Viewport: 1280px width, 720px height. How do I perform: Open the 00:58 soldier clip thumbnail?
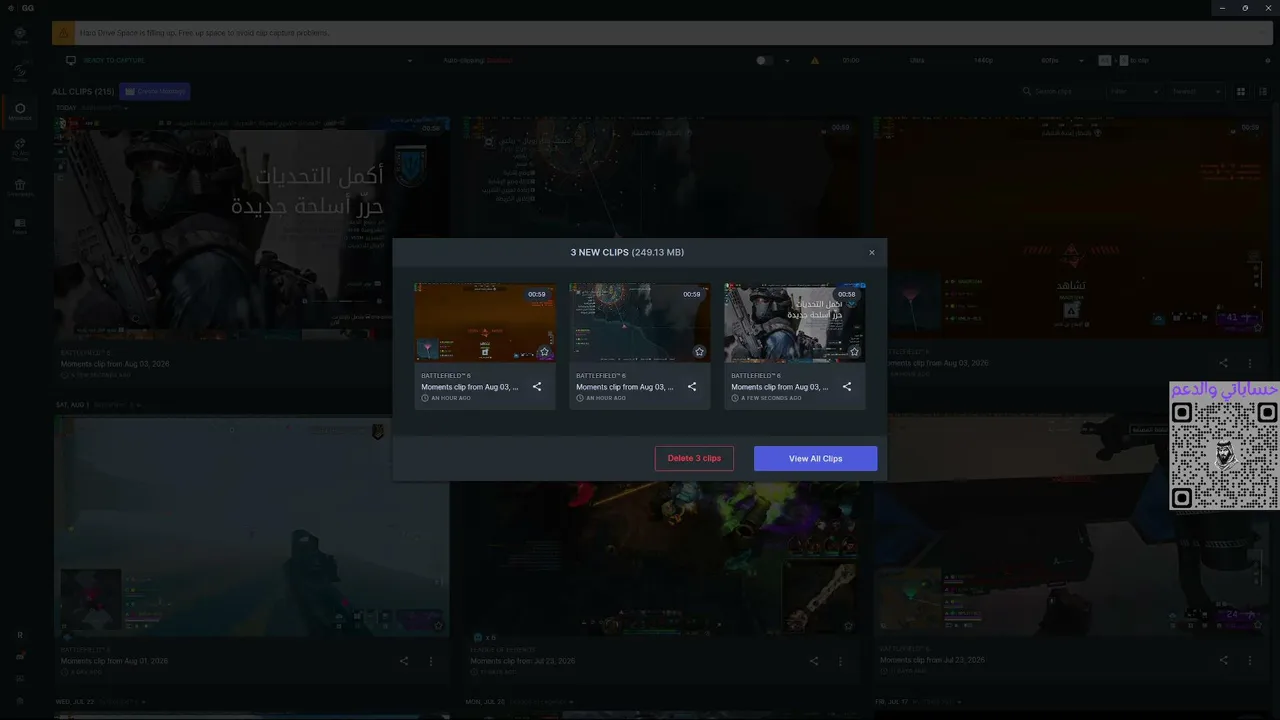click(x=795, y=322)
